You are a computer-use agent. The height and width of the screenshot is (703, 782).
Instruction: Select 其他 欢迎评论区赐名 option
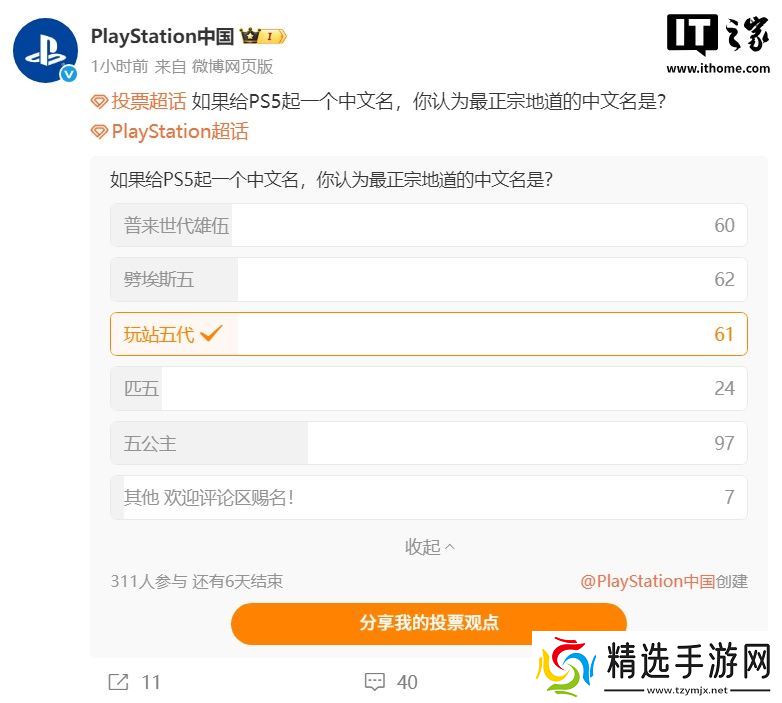tap(428, 497)
